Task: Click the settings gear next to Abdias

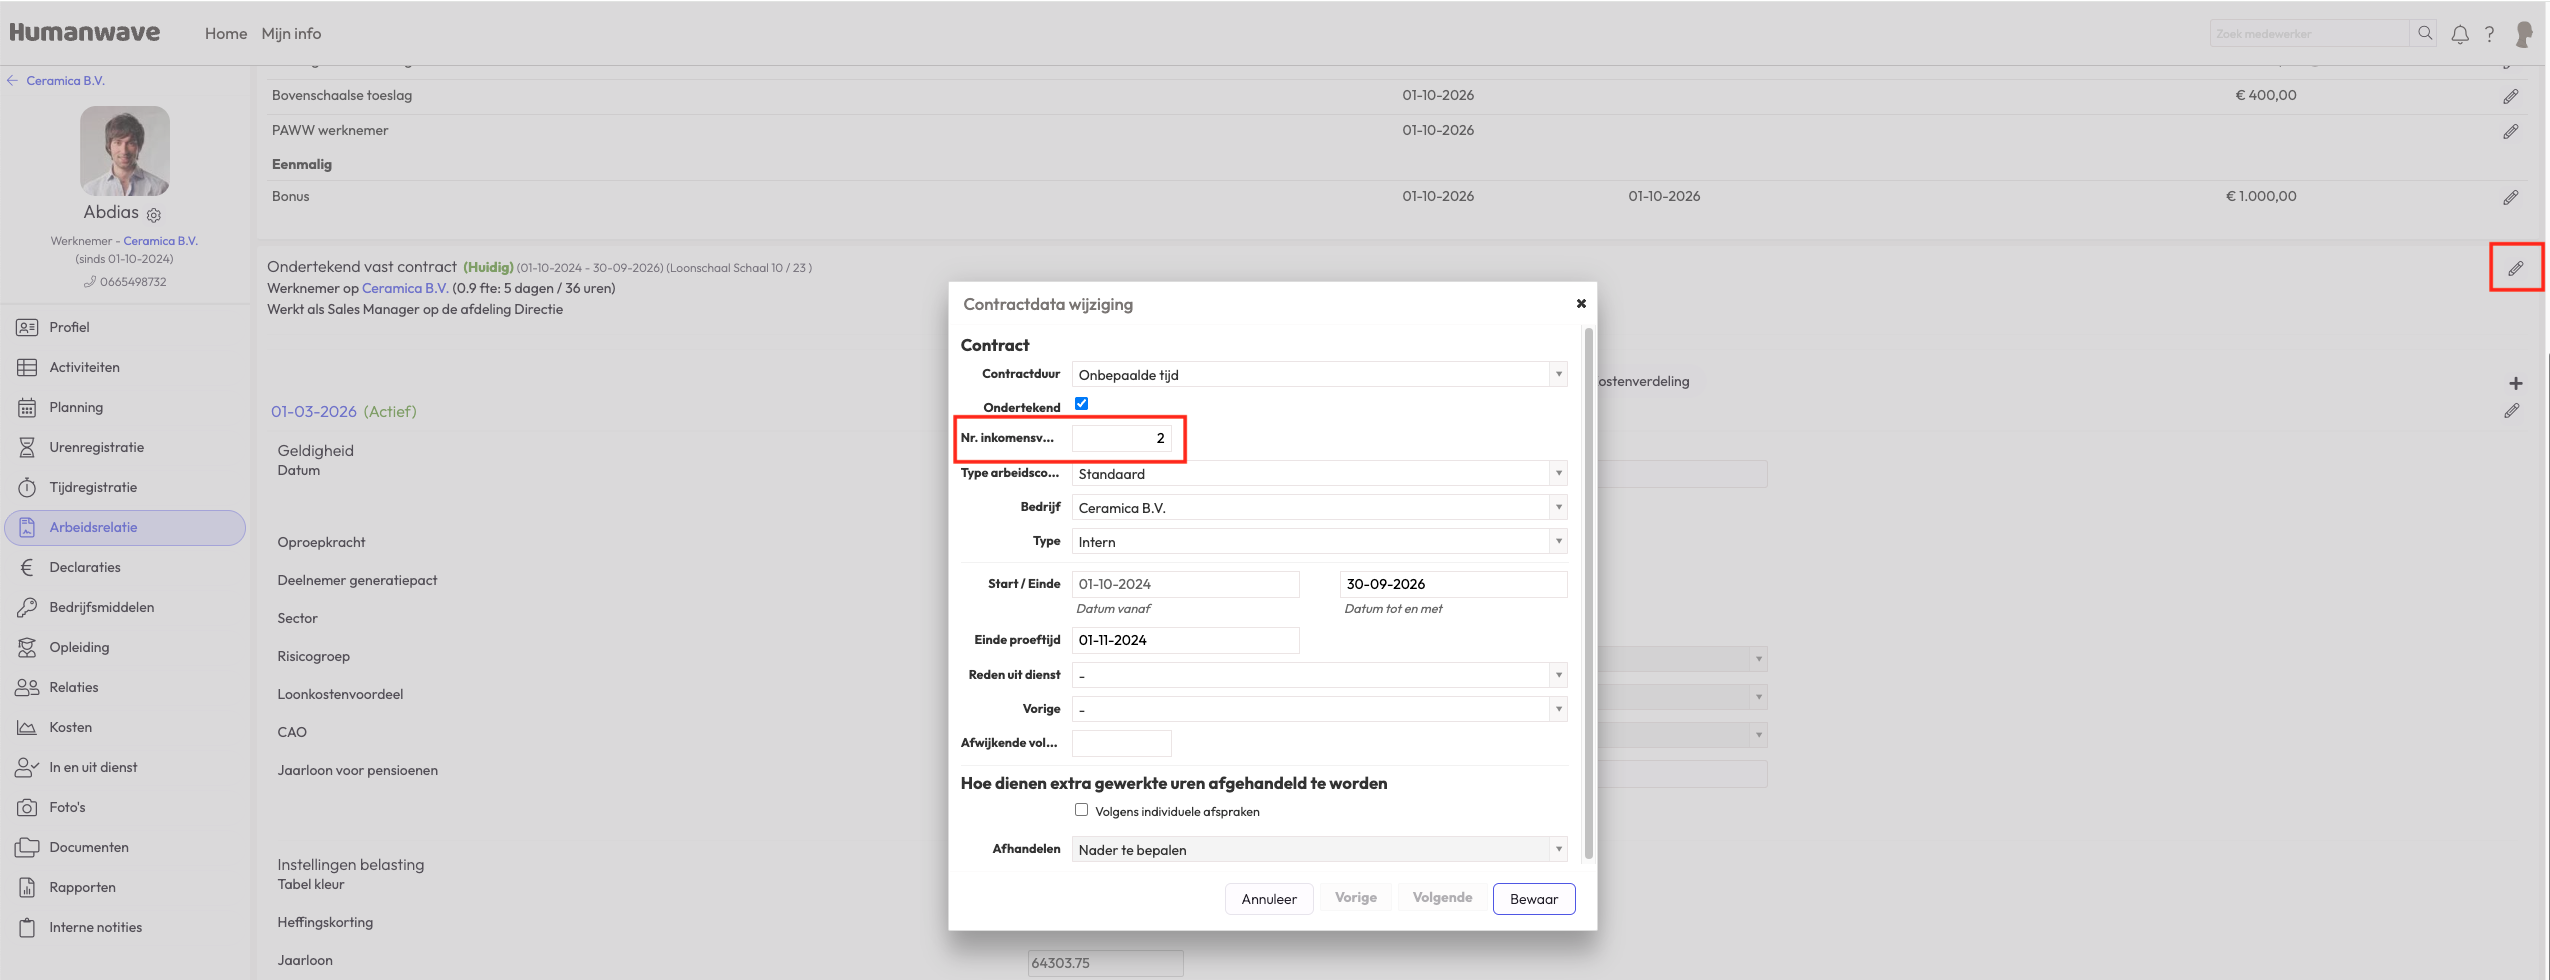Action: [154, 215]
